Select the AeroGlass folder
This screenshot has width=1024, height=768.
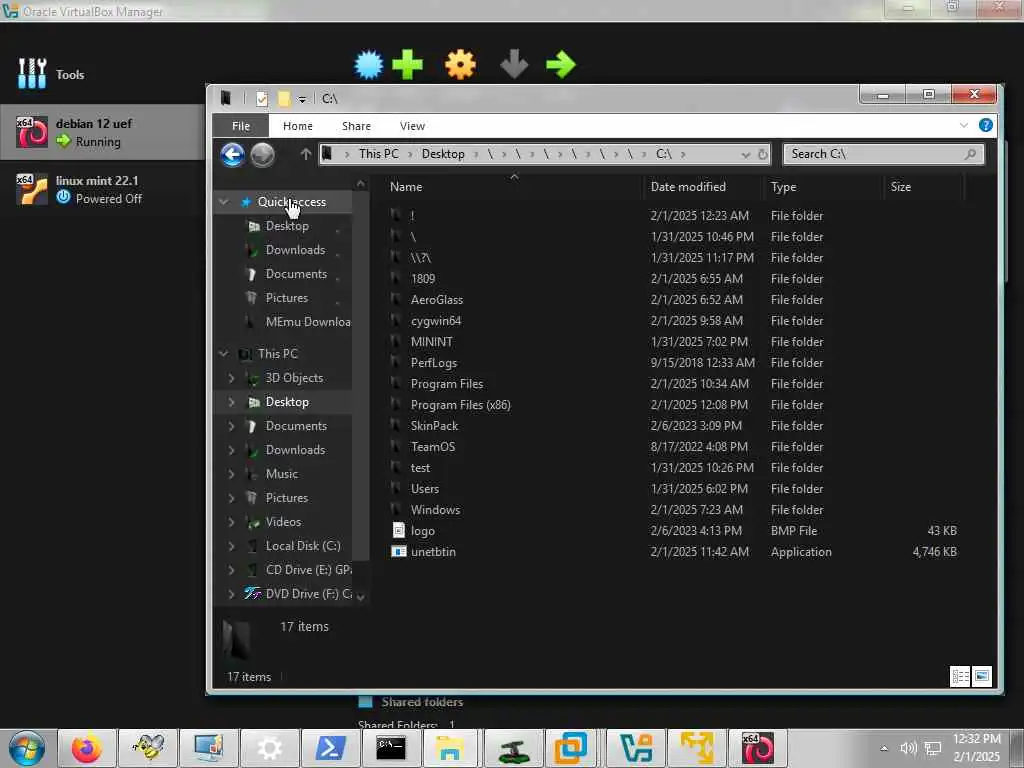click(436, 300)
